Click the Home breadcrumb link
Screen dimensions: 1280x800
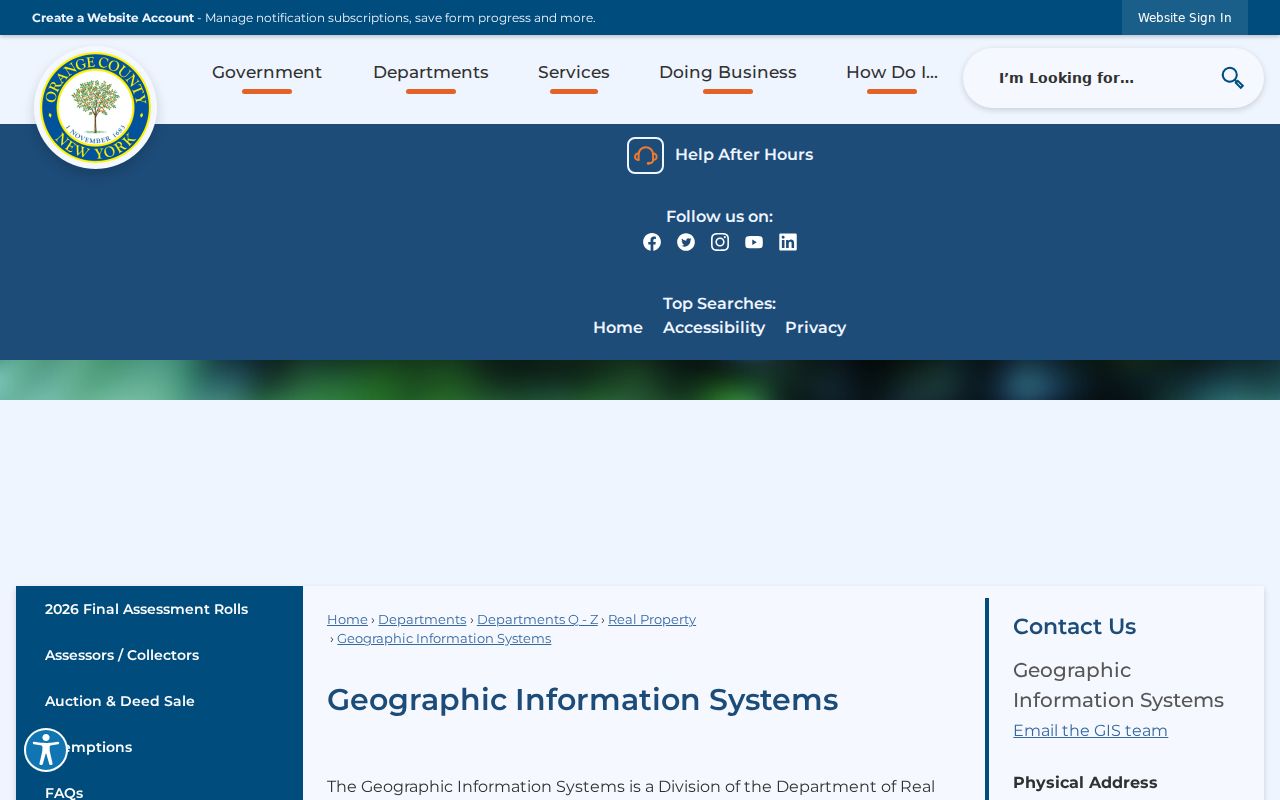click(x=347, y=620)
